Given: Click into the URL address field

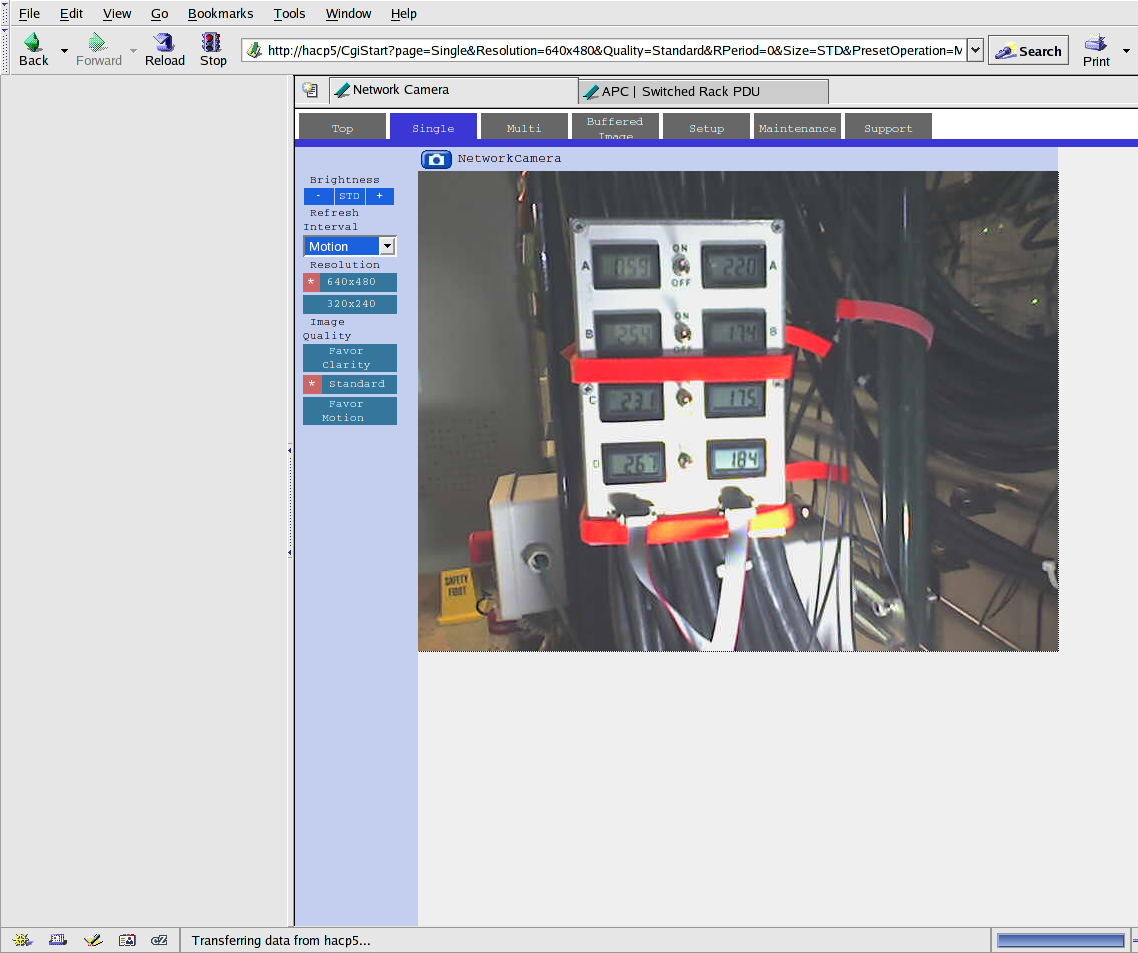Looking at the screenshot, I should (x=614, y=50).
